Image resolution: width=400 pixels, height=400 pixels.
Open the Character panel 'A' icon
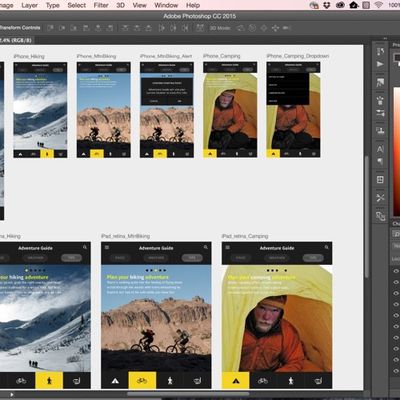(380, 149)
